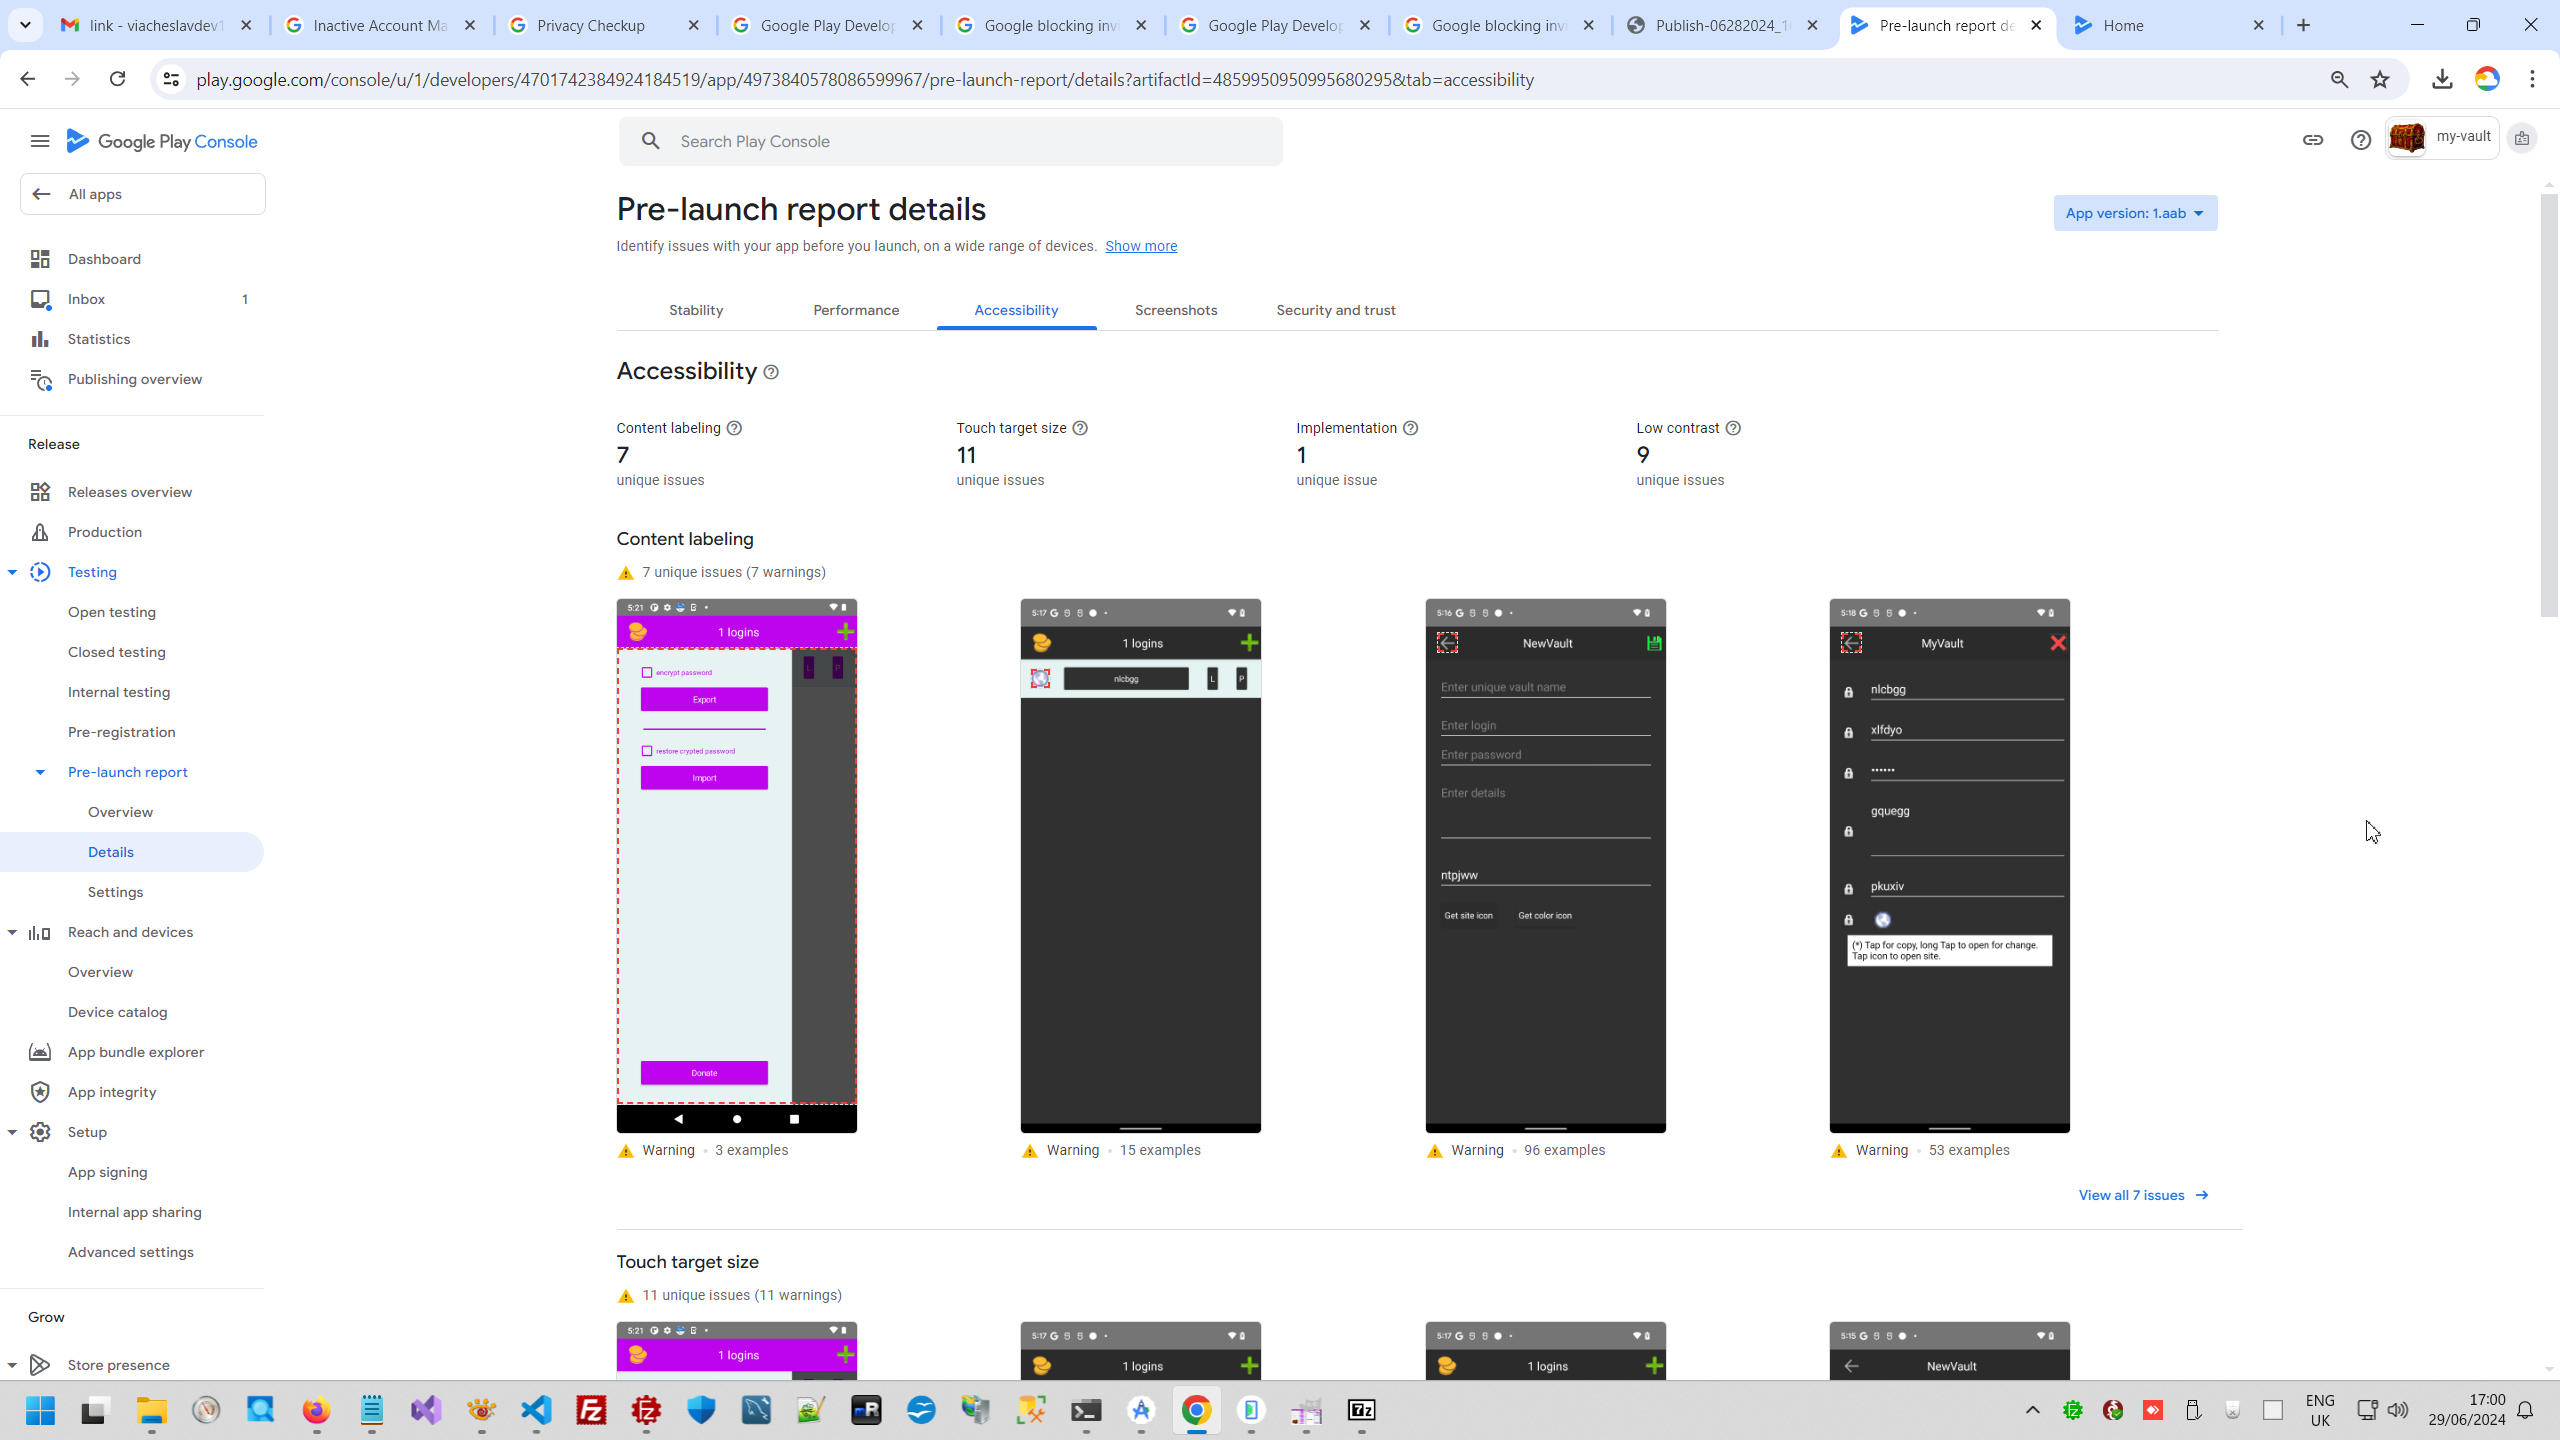2560x1440 pixels.
Task: Open FileZilla from the taskbar
Action: (x=592, y=1410)
